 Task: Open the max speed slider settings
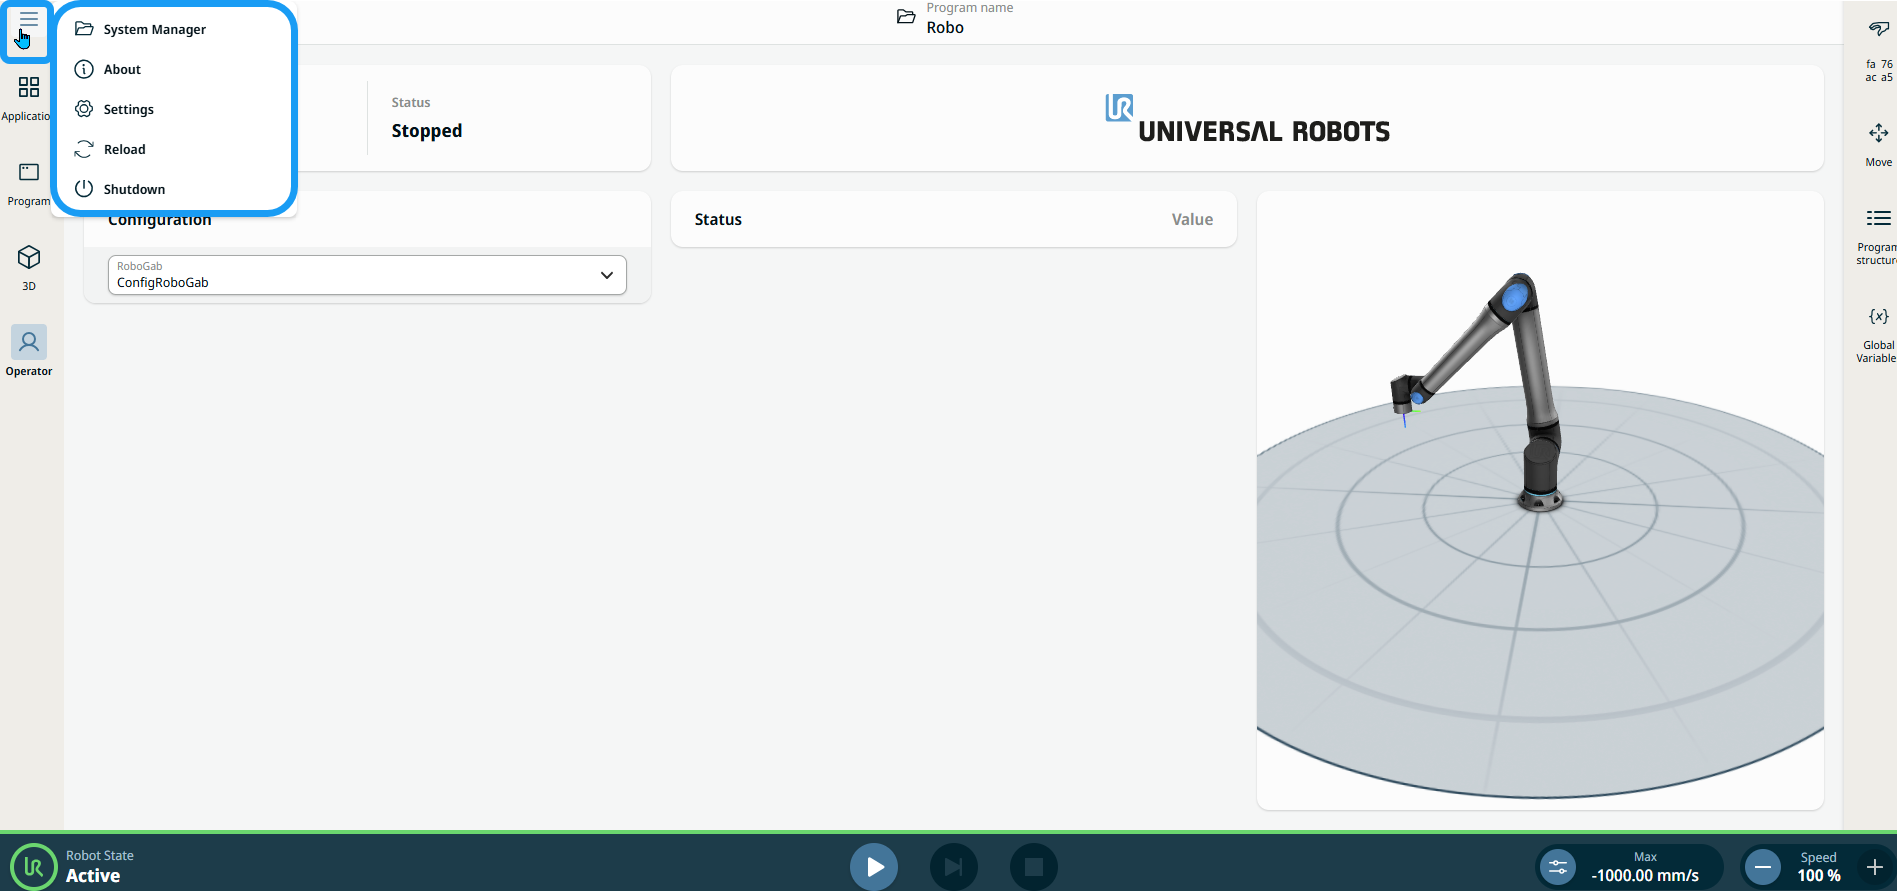1558,867
